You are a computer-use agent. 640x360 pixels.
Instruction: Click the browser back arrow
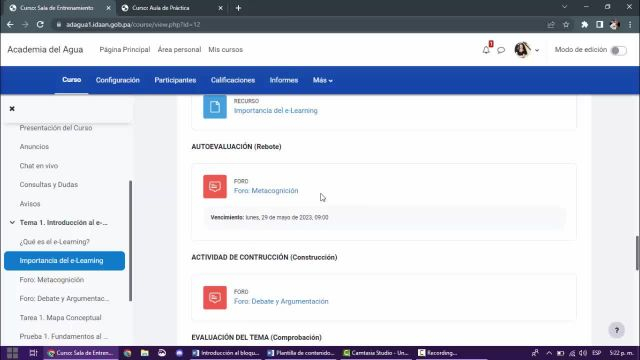point(10,24)
